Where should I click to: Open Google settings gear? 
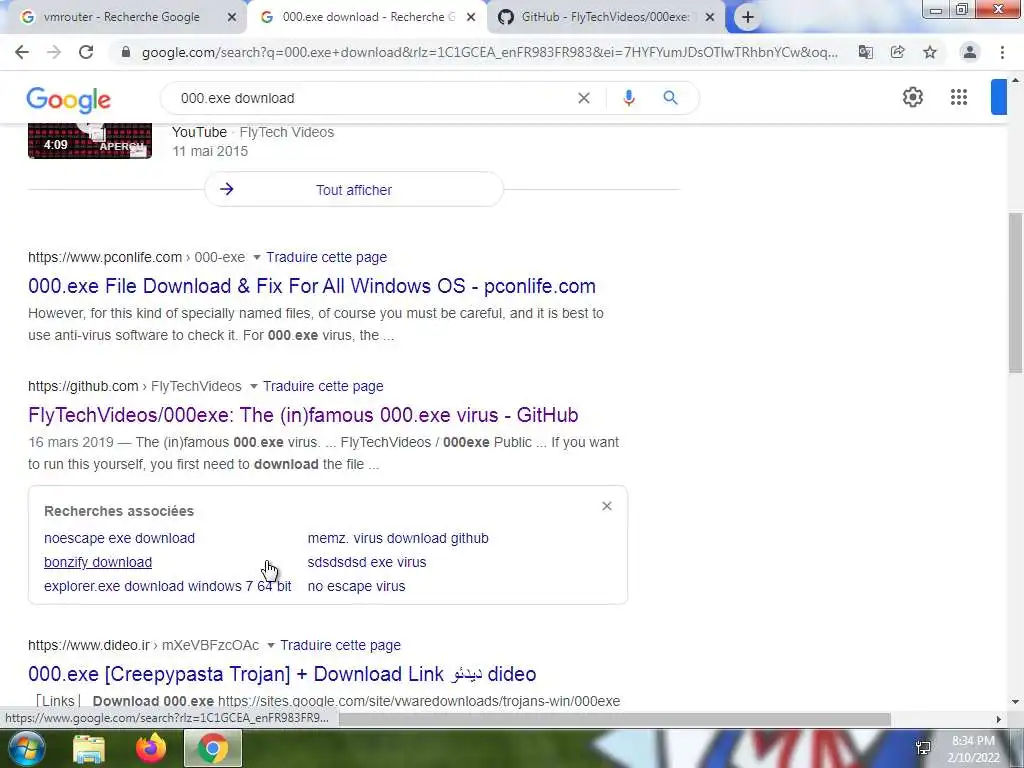pos(912,97)
